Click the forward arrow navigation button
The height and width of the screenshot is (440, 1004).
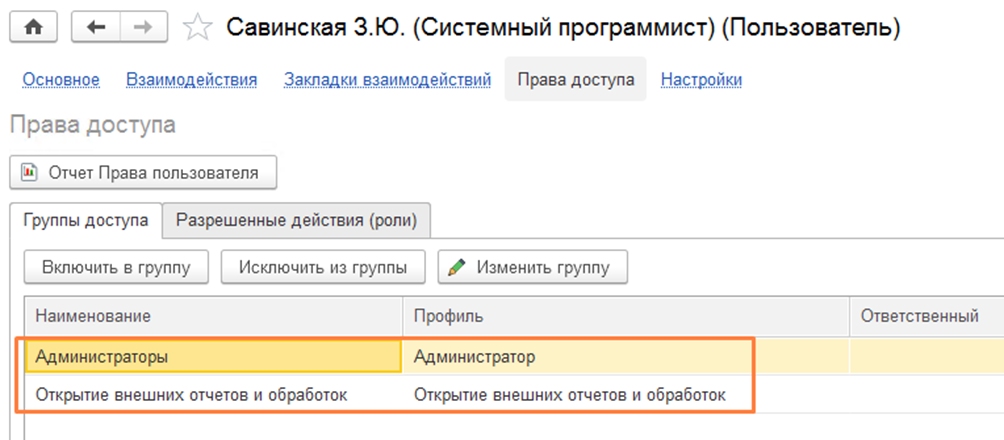[142, 28]
